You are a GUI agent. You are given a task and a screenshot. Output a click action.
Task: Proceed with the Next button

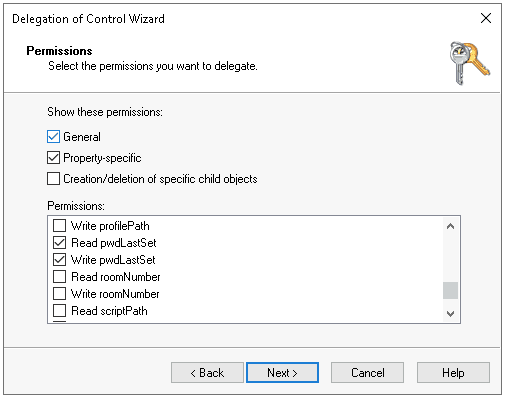point(282,373)
